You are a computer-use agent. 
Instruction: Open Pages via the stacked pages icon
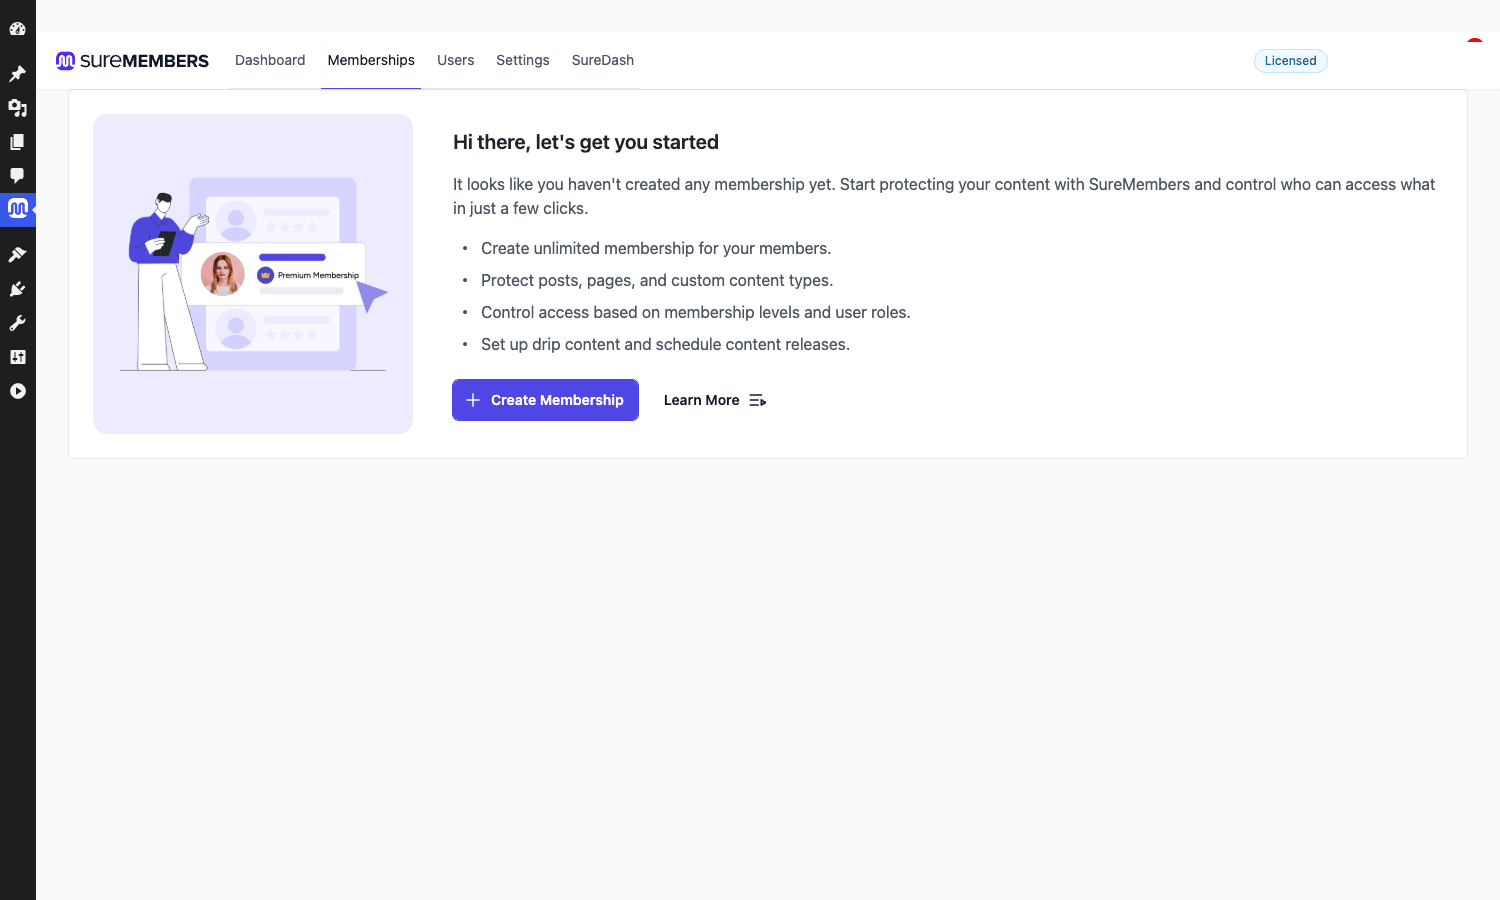tap(17, 142)
